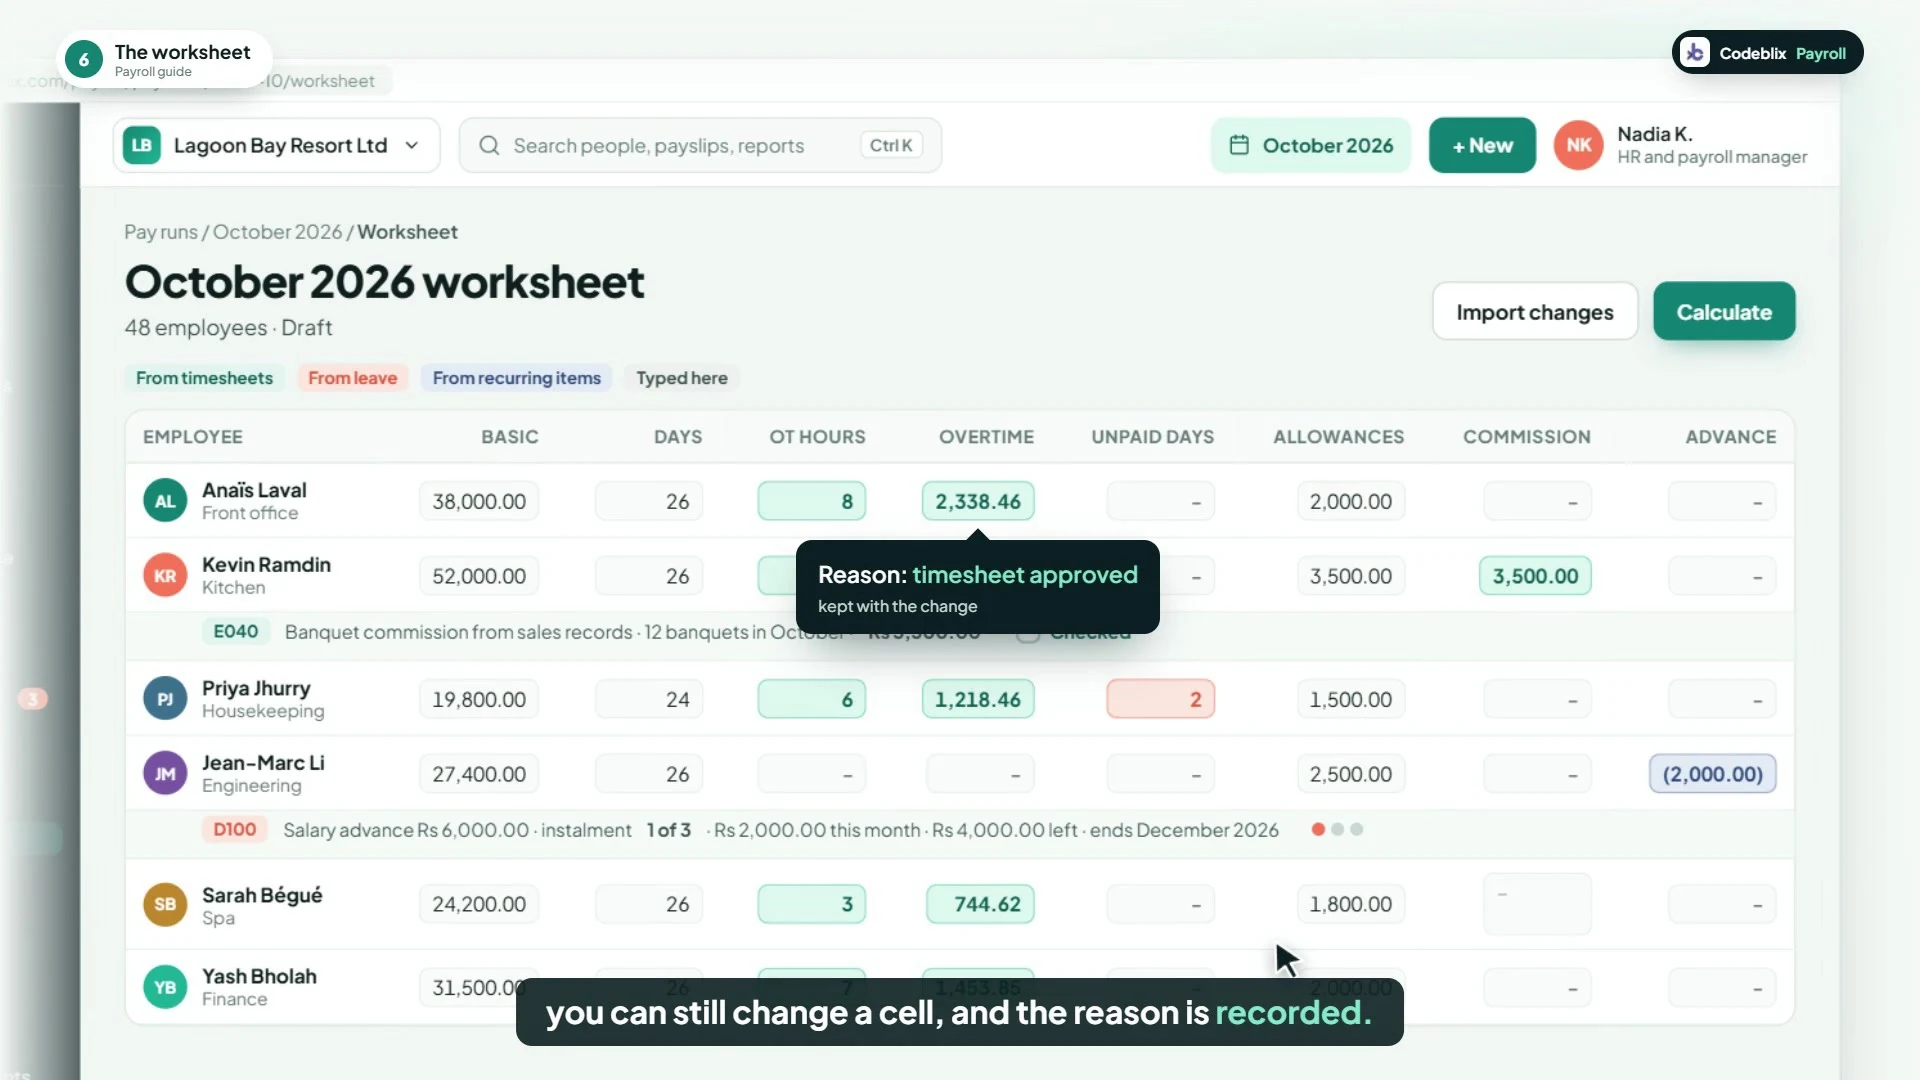
Task: Click the Calculate button
Action: point(1724,312)
